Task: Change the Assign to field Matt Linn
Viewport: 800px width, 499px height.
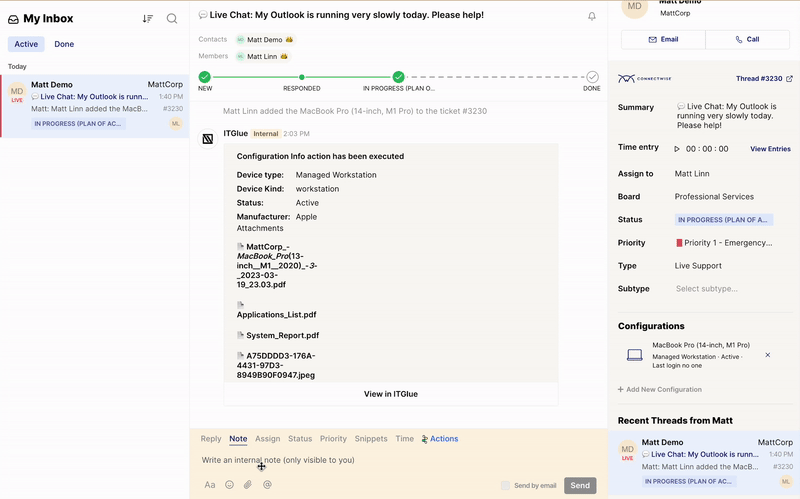Action: [692, 173]
